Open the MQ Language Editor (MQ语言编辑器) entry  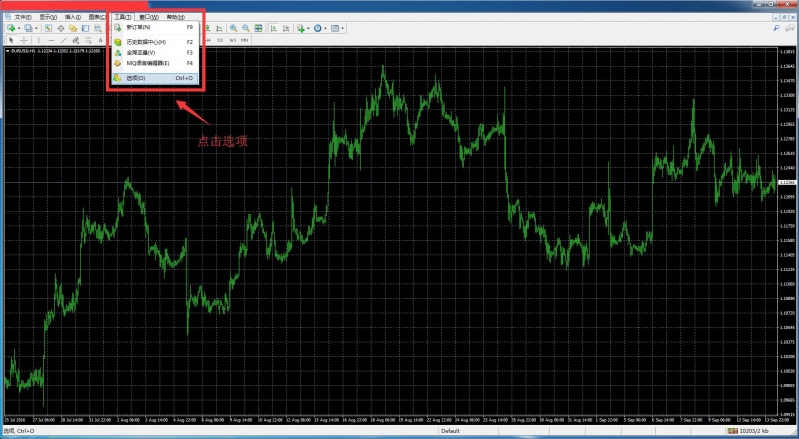(x=148, y=63)
